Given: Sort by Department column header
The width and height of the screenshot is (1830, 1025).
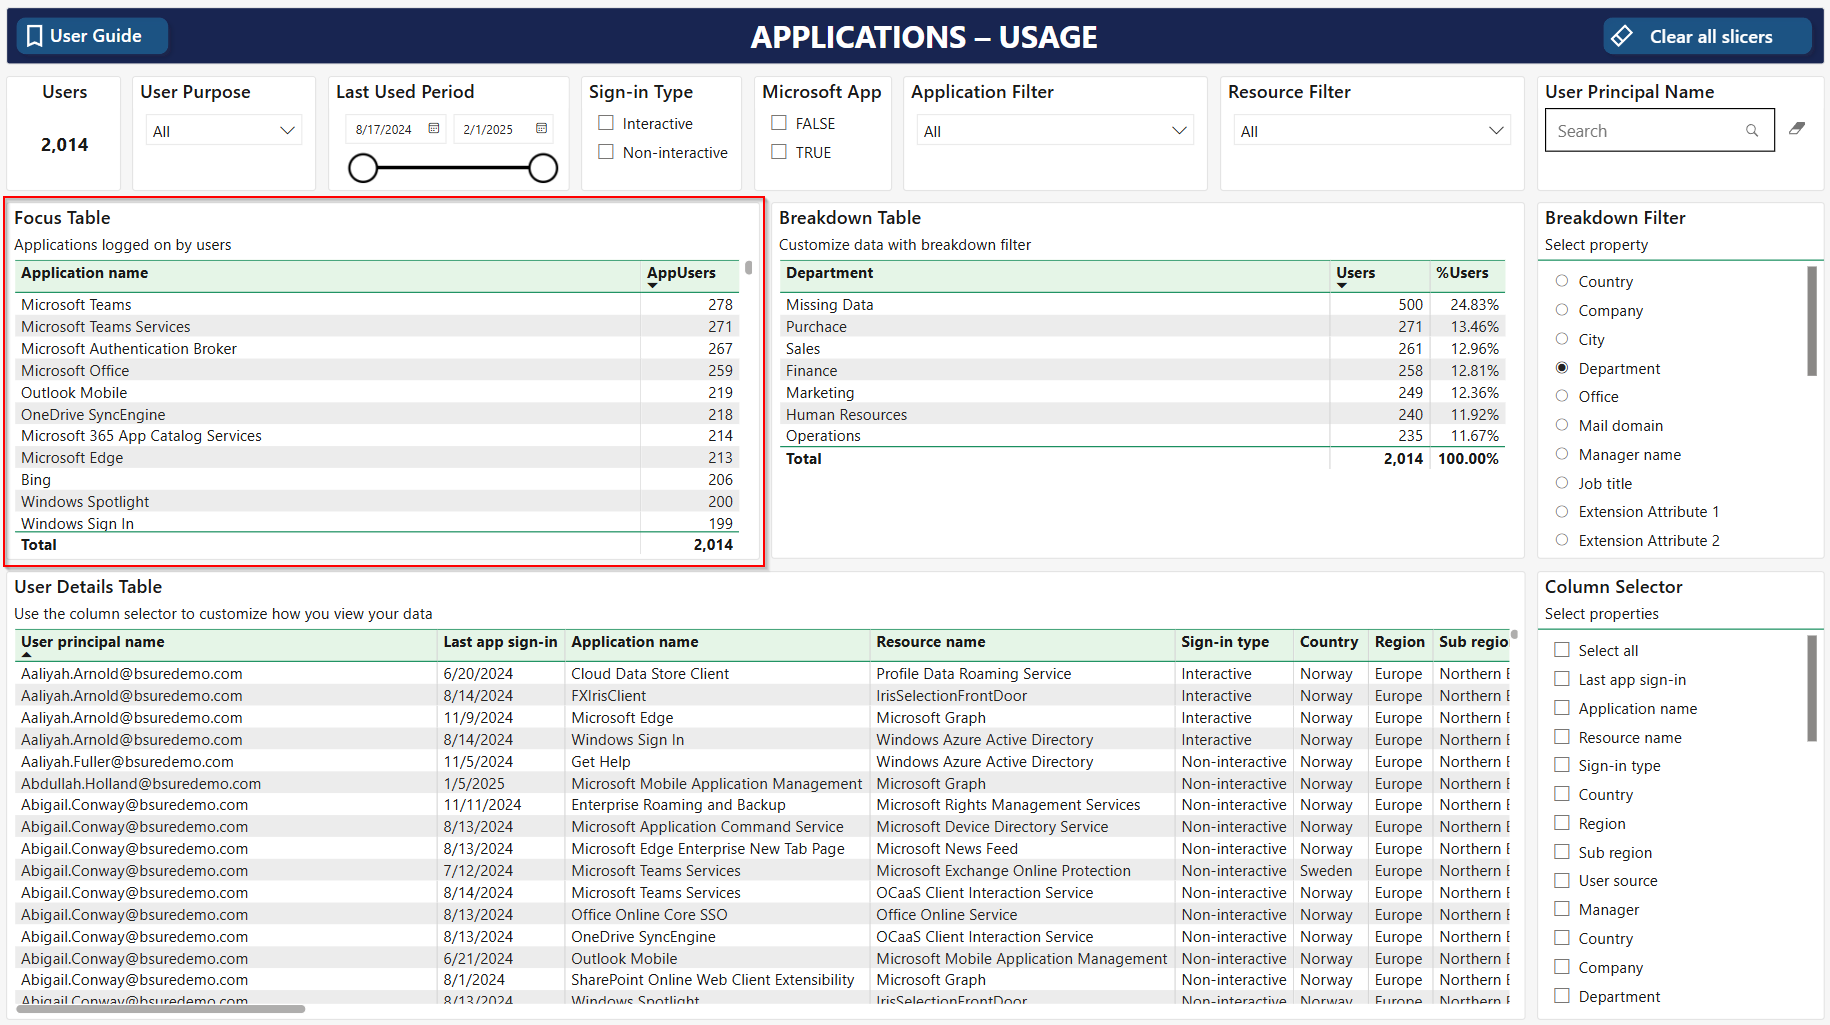Looking at the screenshot, I should point(829,273).
